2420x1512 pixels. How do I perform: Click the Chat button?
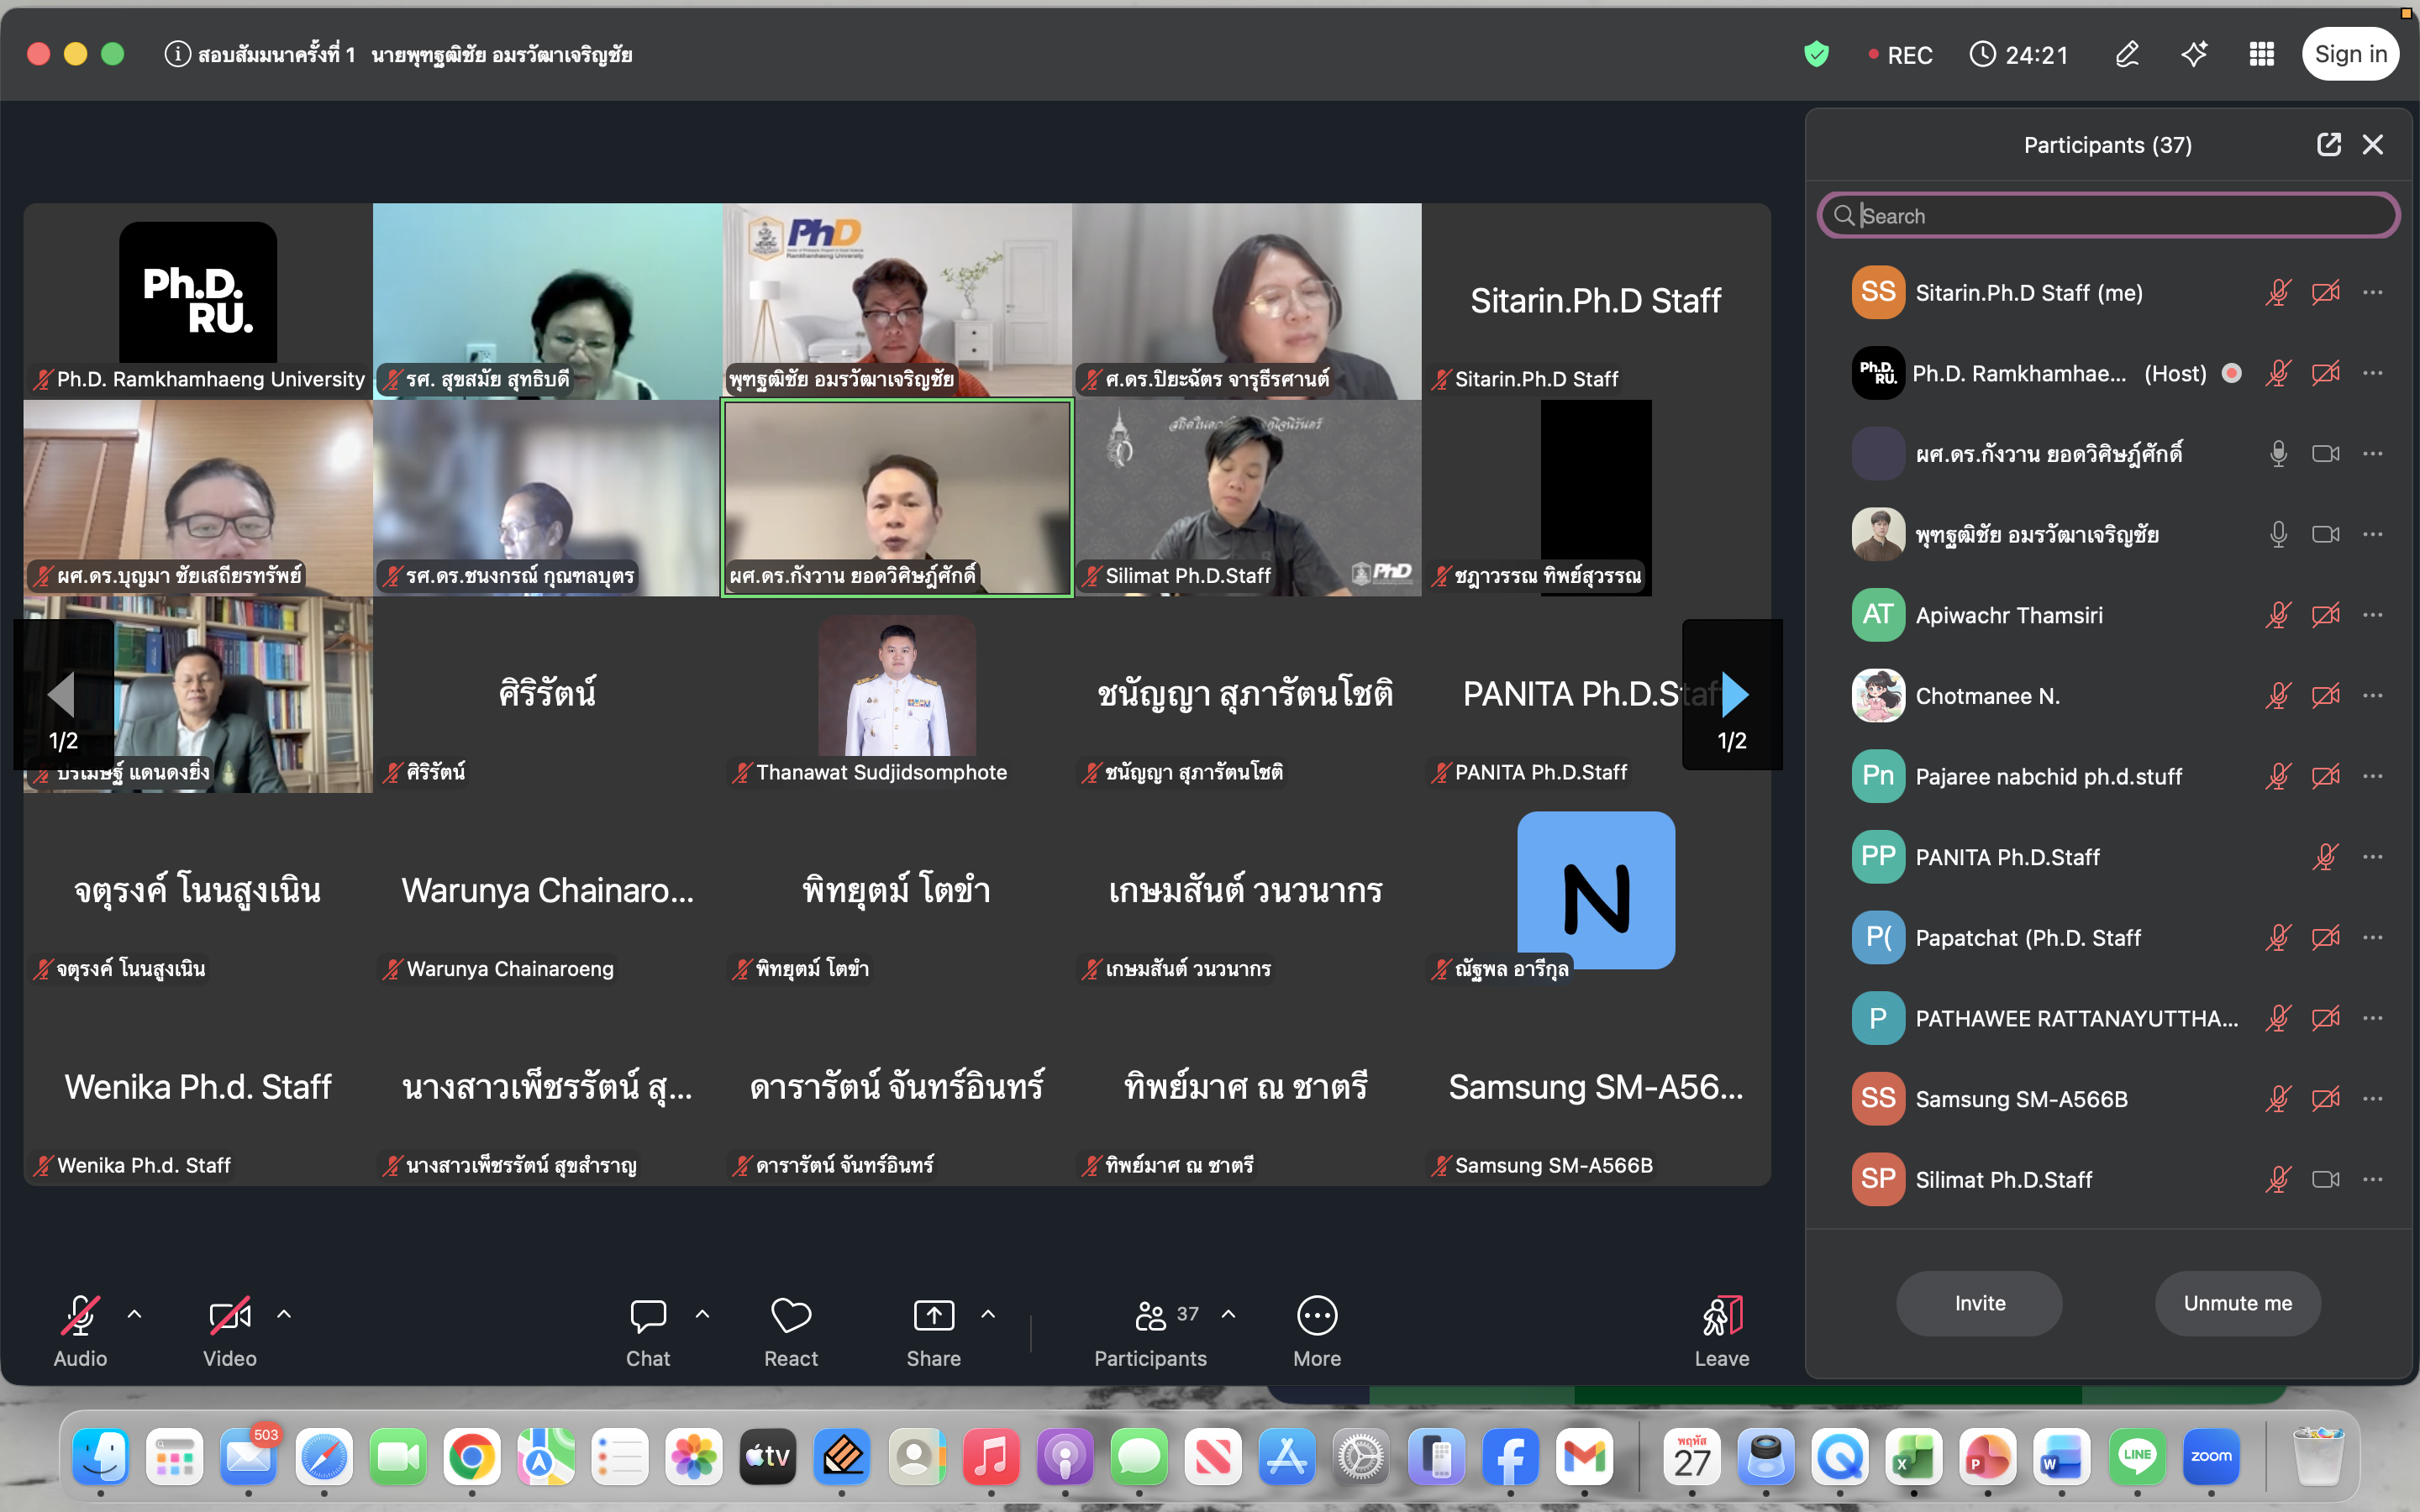point(648,1332)
